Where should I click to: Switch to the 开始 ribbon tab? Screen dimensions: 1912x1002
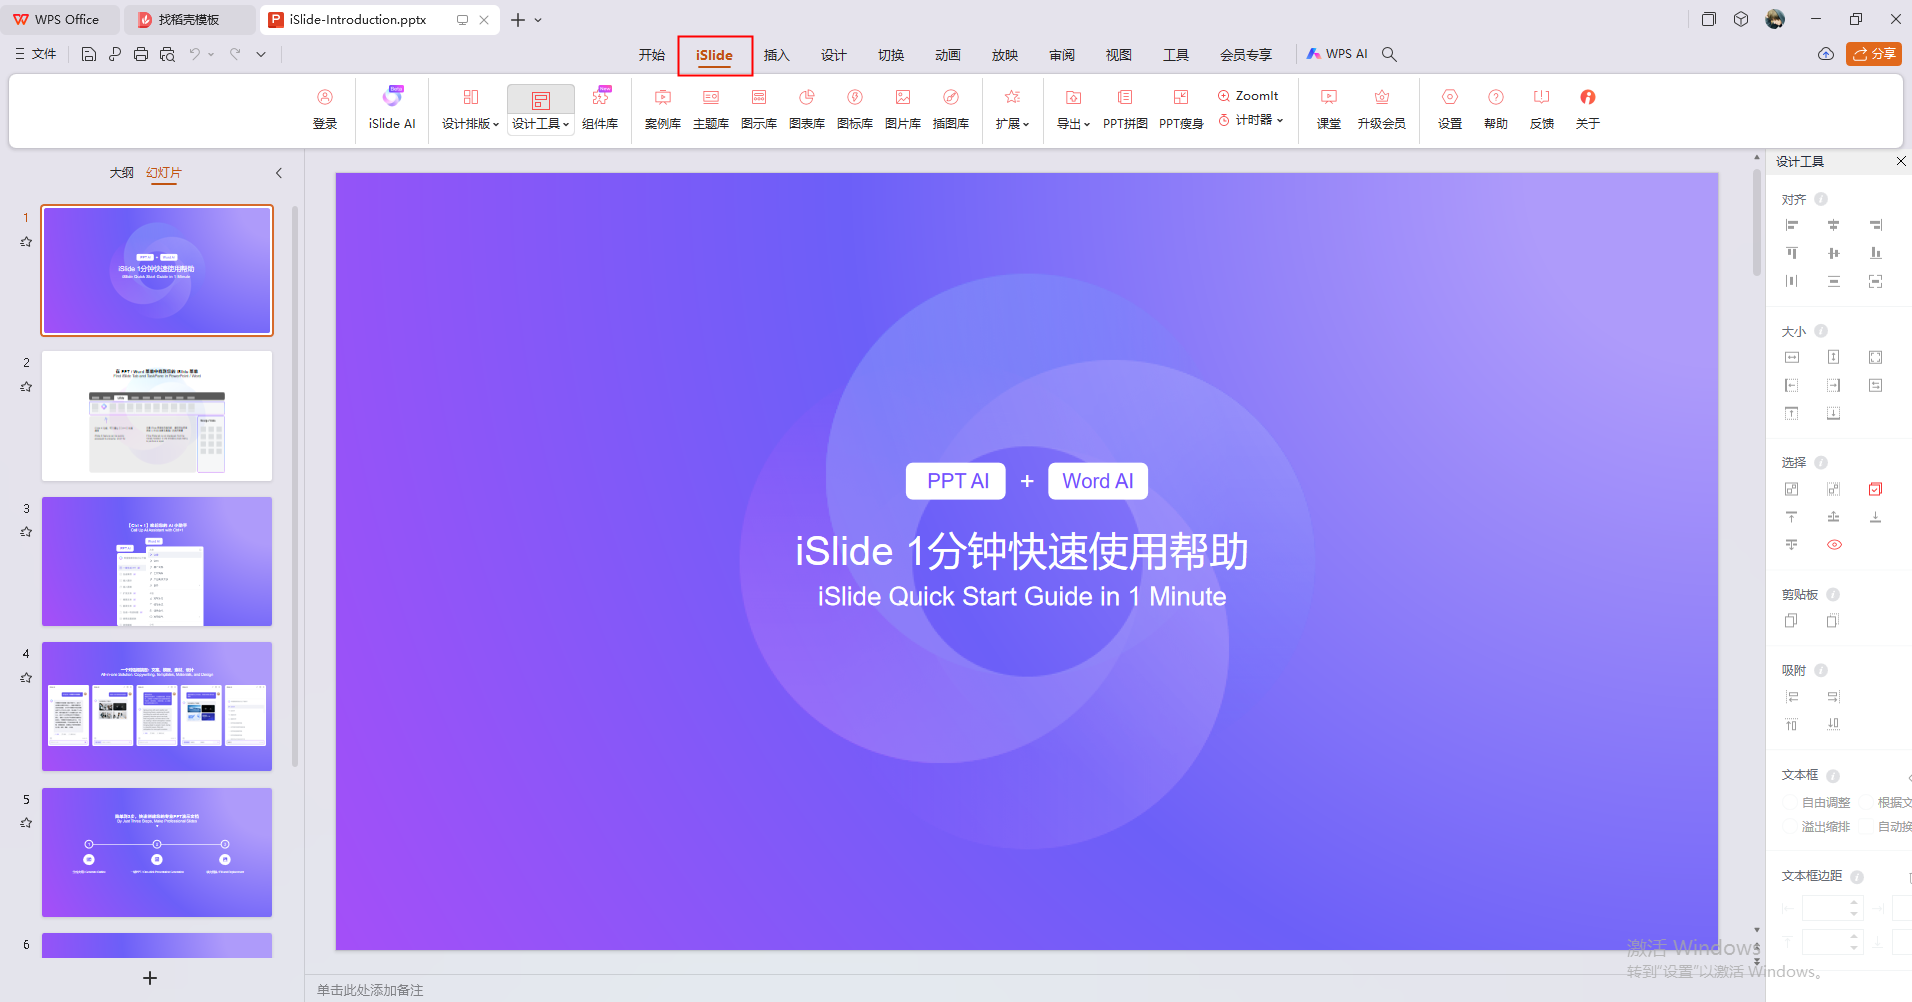[x=652, y=55]
